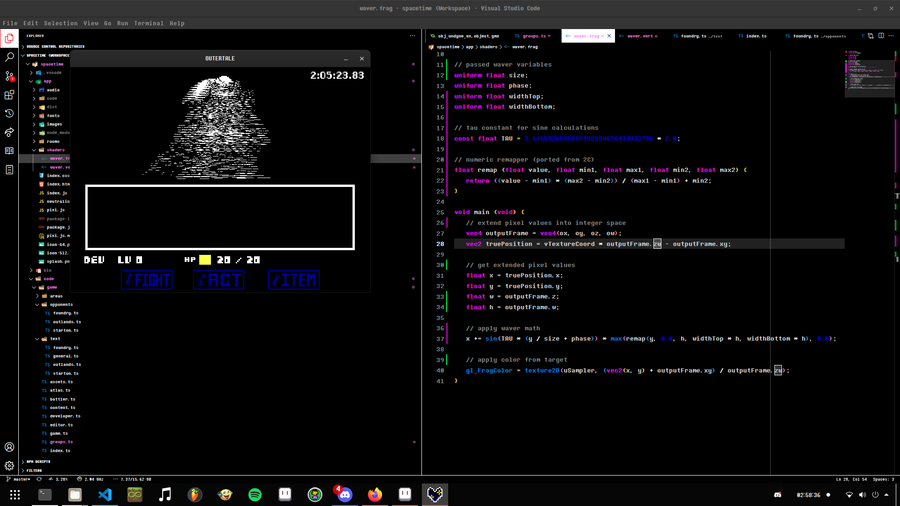Open the Manage gear icon in activity bar
This screenshot has width=900, height=506.
[x=9, y=466]
